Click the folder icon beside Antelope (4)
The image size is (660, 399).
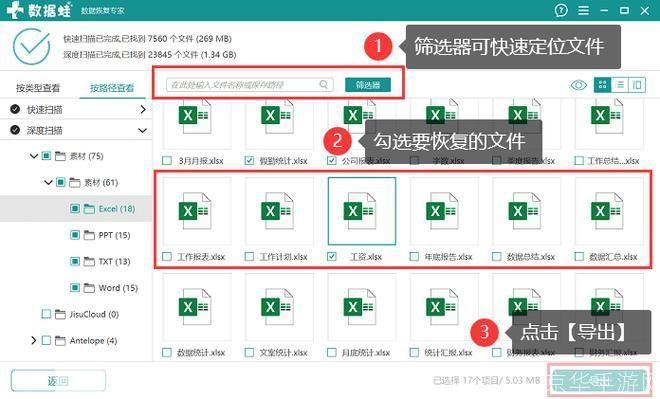click(x=61, y=340)
